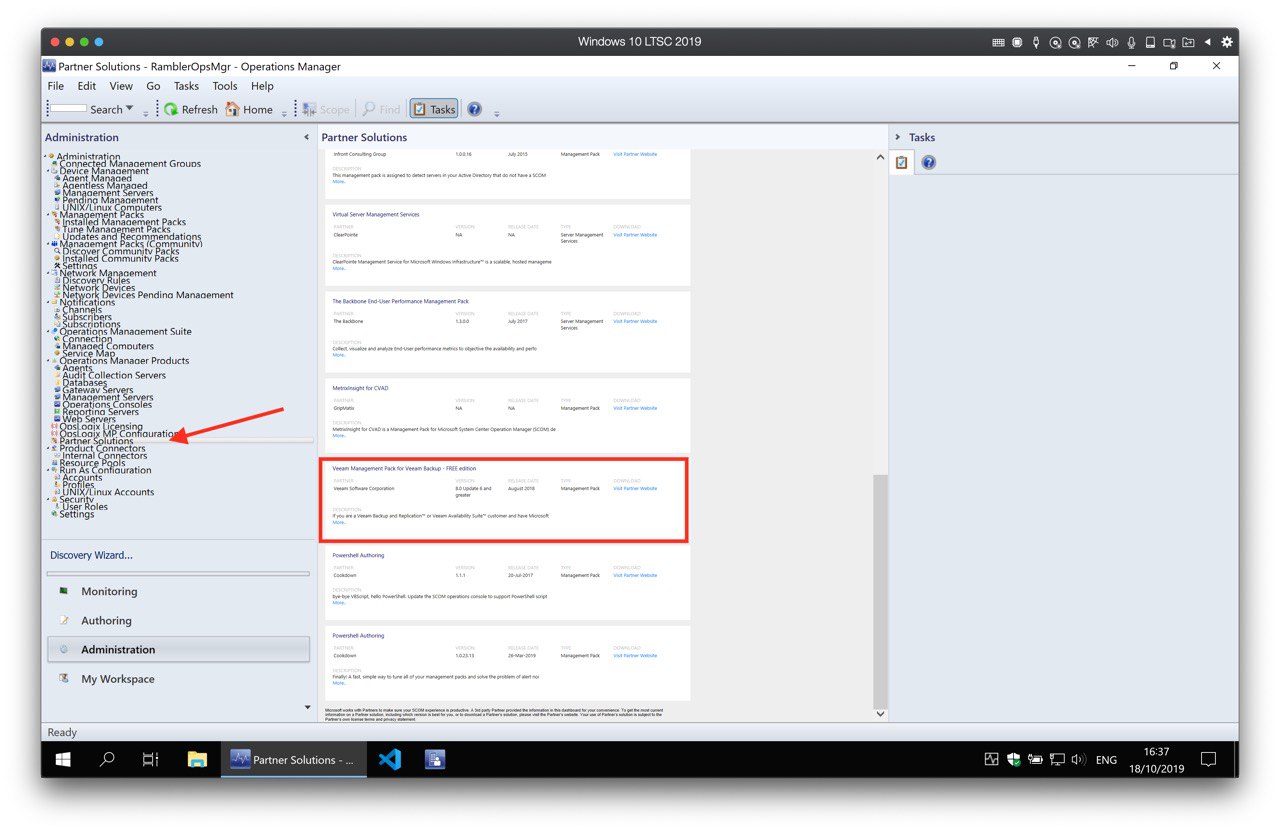Open the File menu

[56, 86]
